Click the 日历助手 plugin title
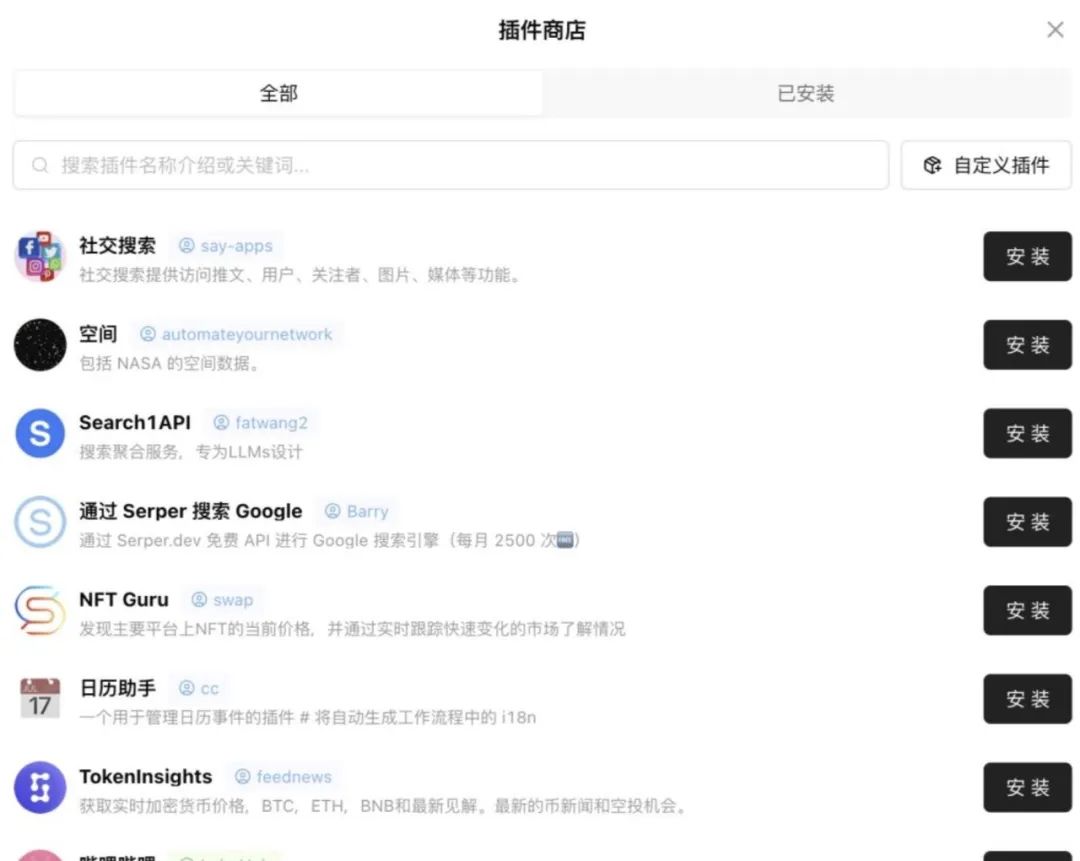The image size is (1080, 861). [x=117, y=688]
